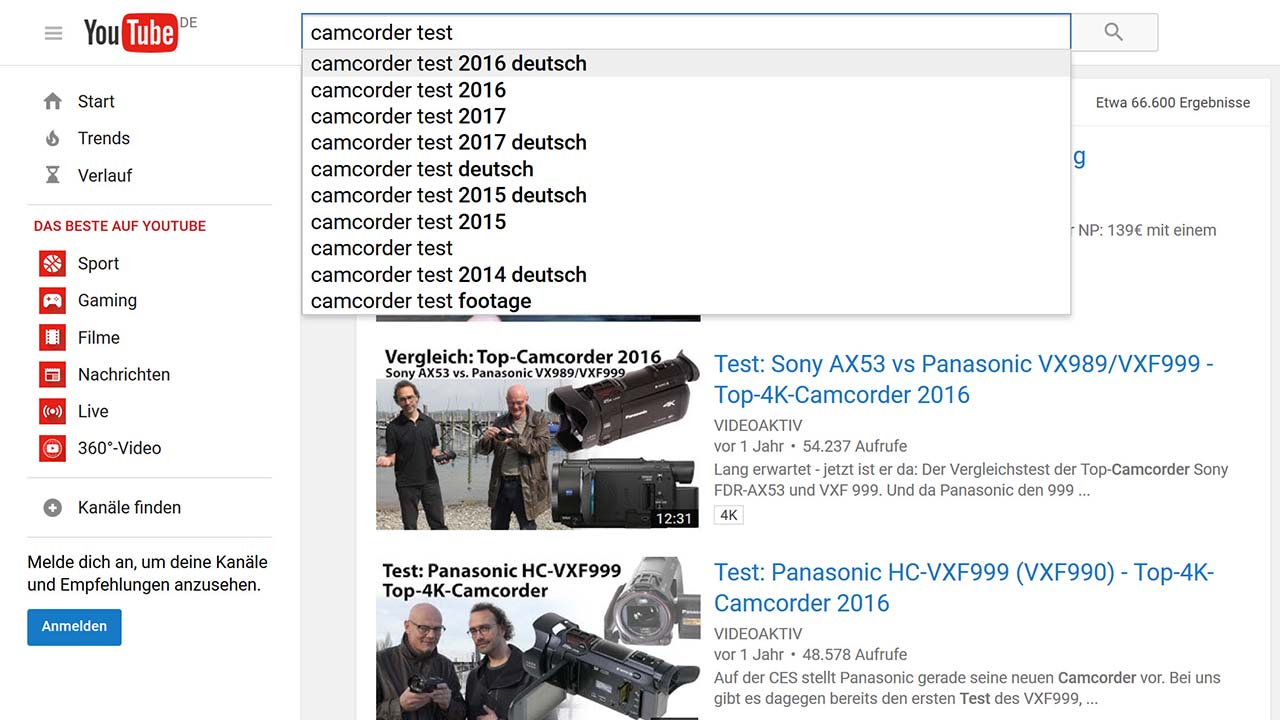Open the 360°-Video category

click(118, 448)
